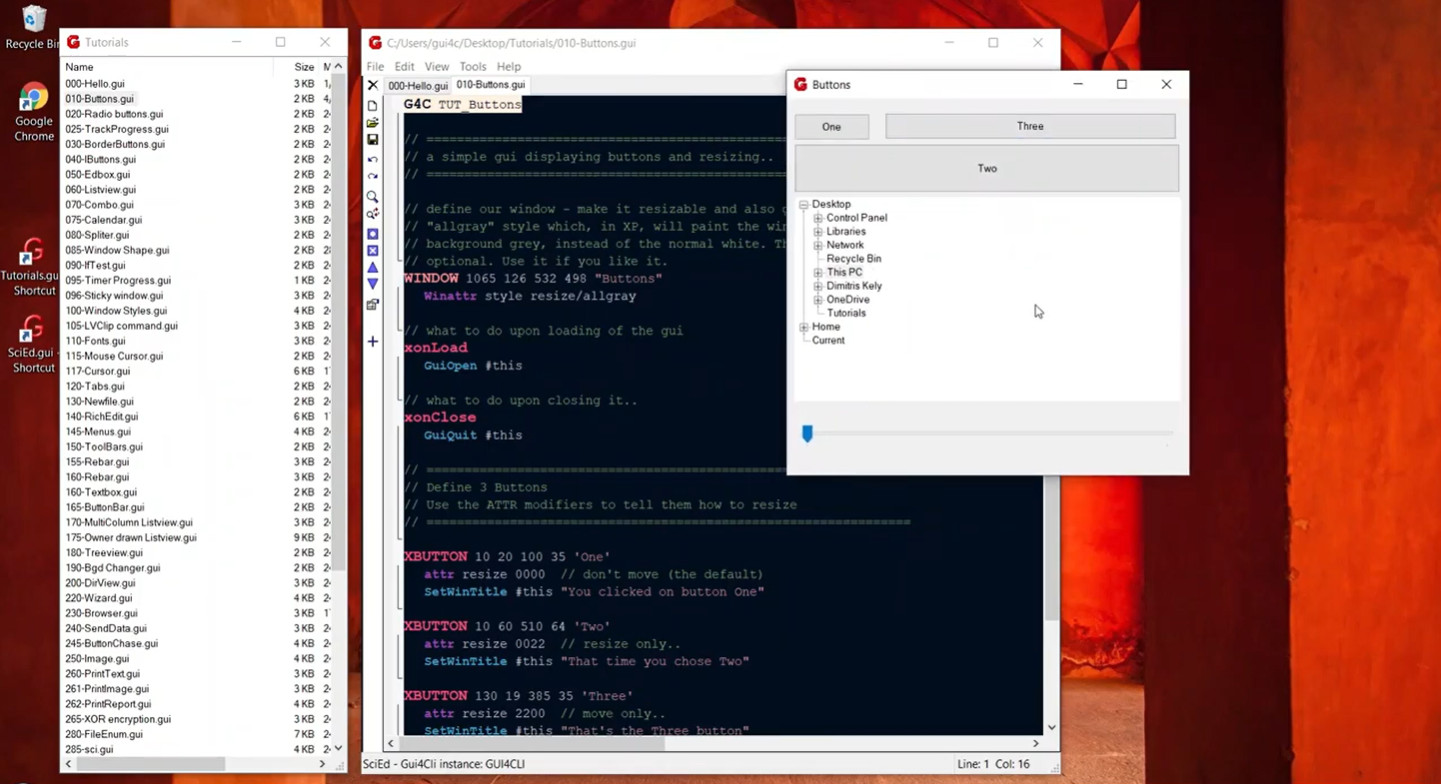Image resolution: width=1441 pixels, height=784 pixels.
Task: Select 070-Combo.gui in file list
Action: (x=99, y=205)
